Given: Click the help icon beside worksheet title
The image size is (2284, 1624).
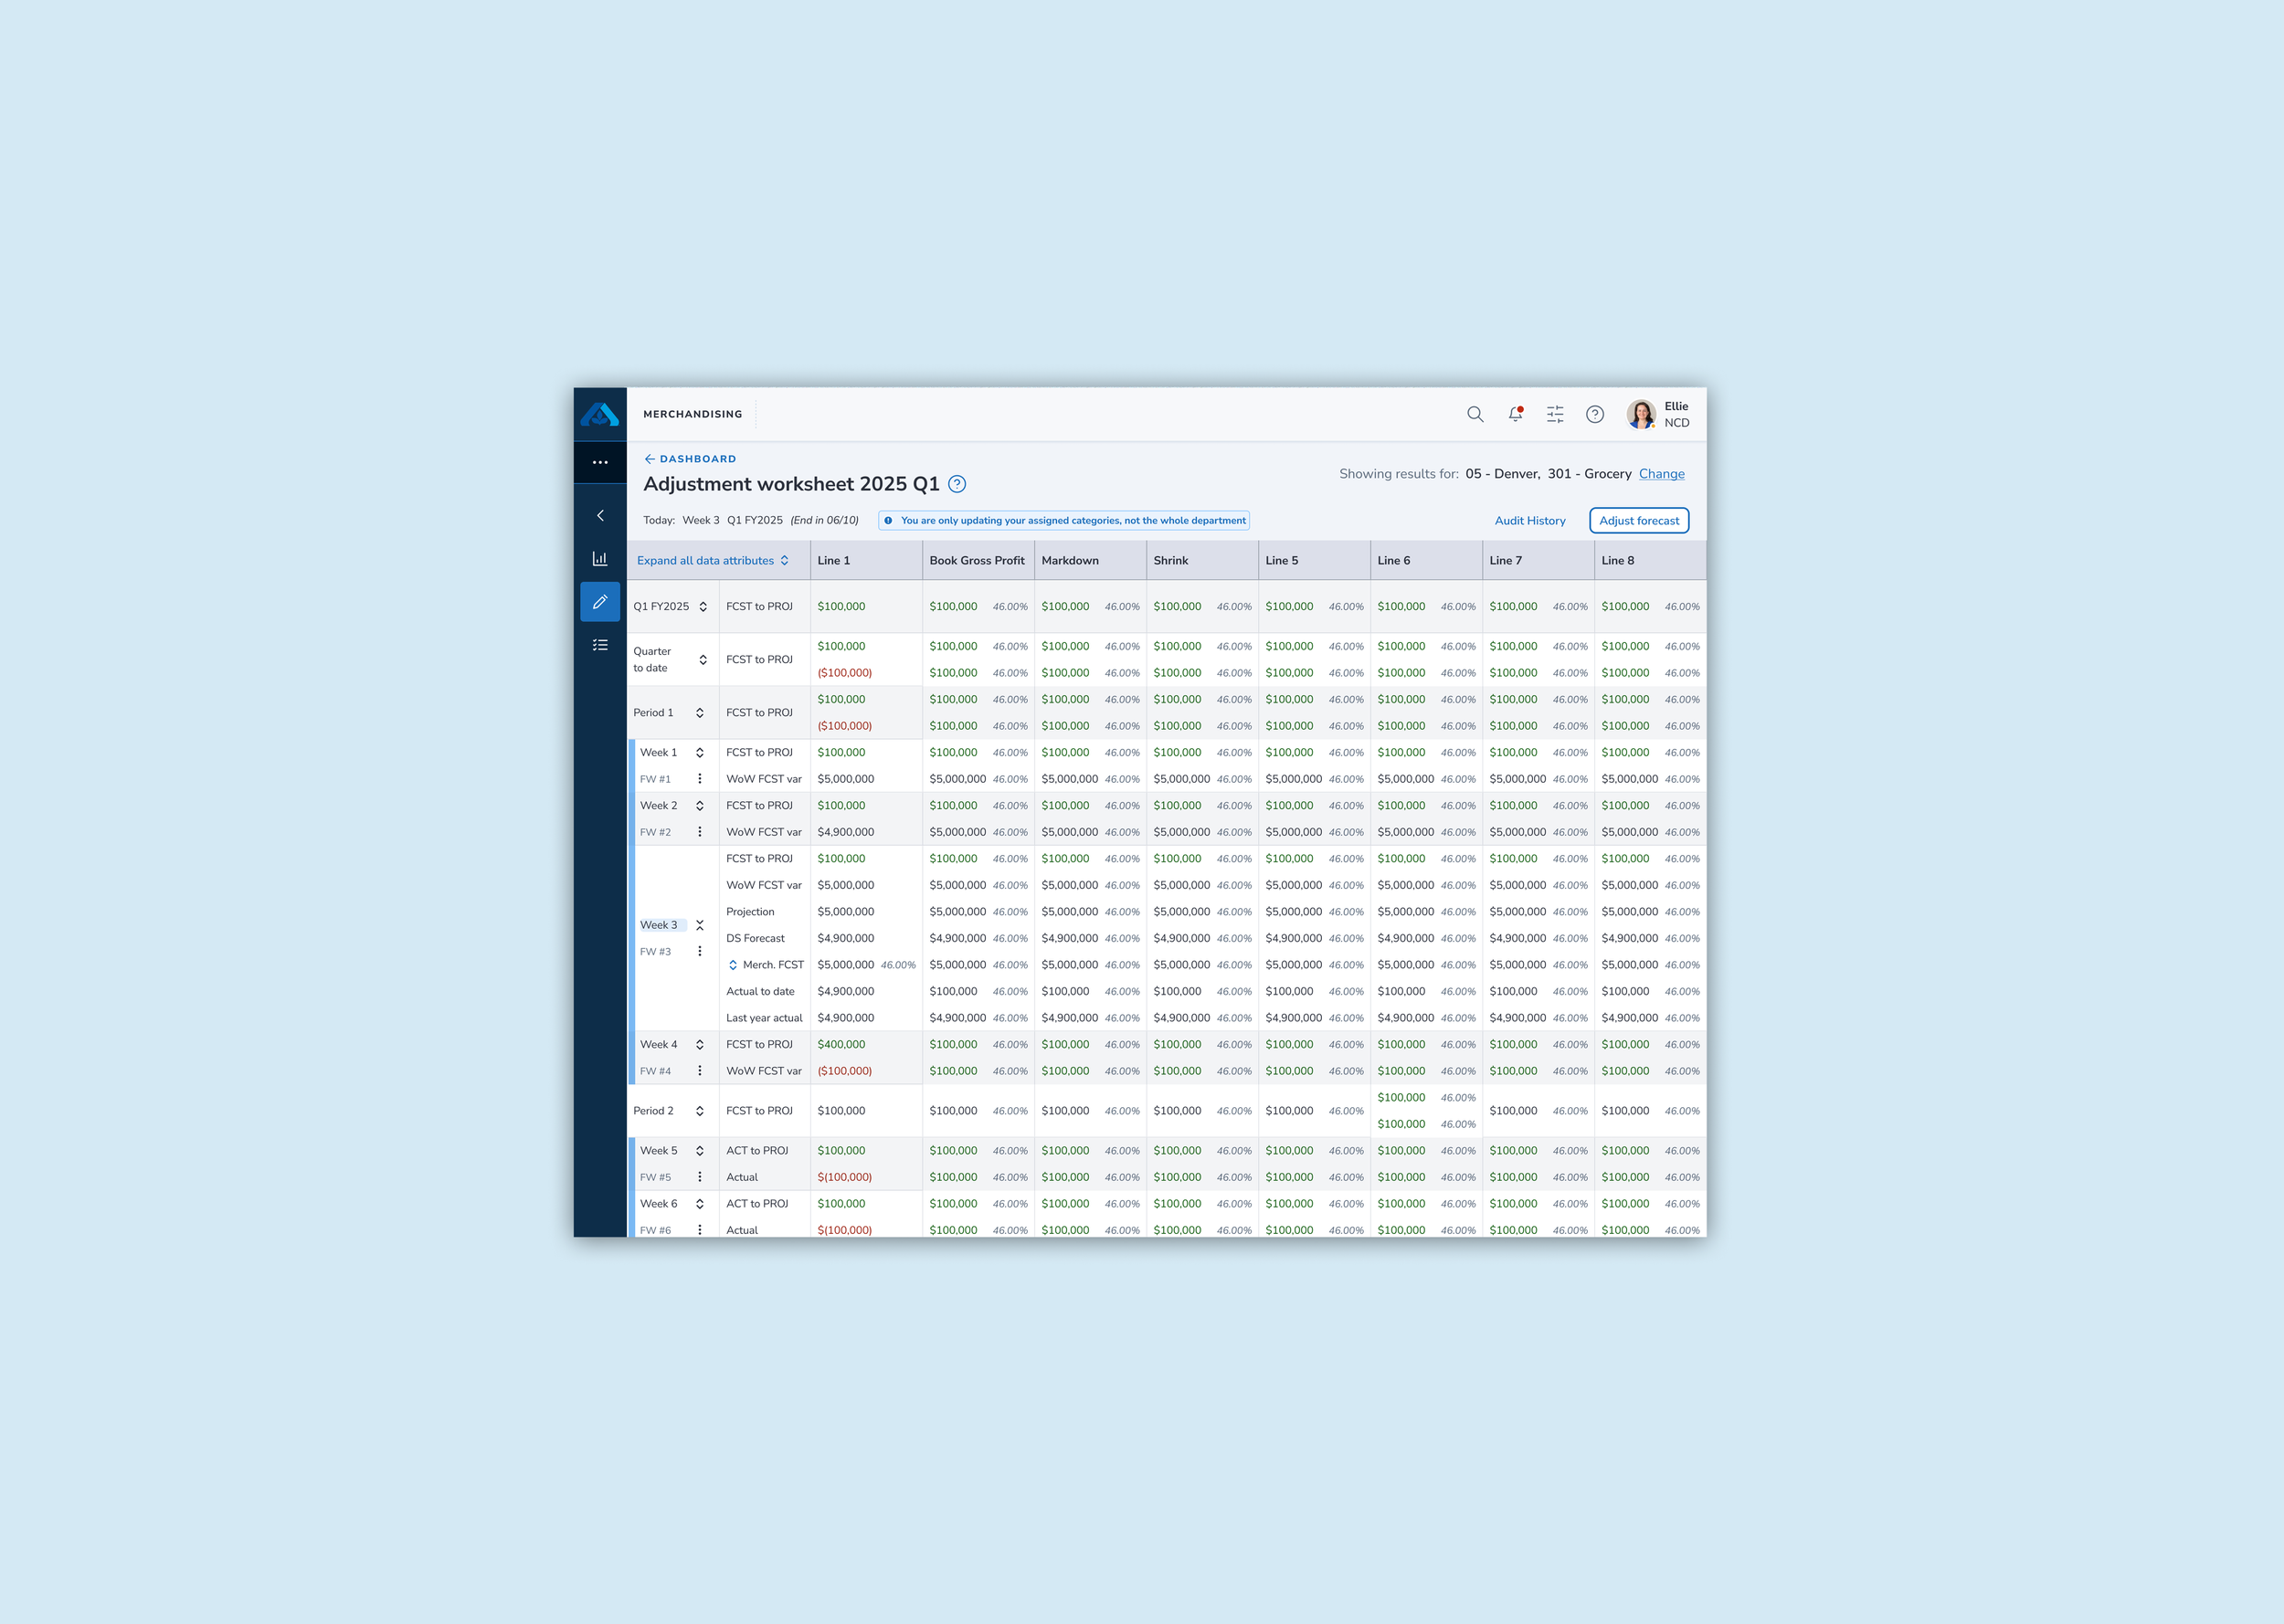Looking at the screenshot, I should click(957, 484).
